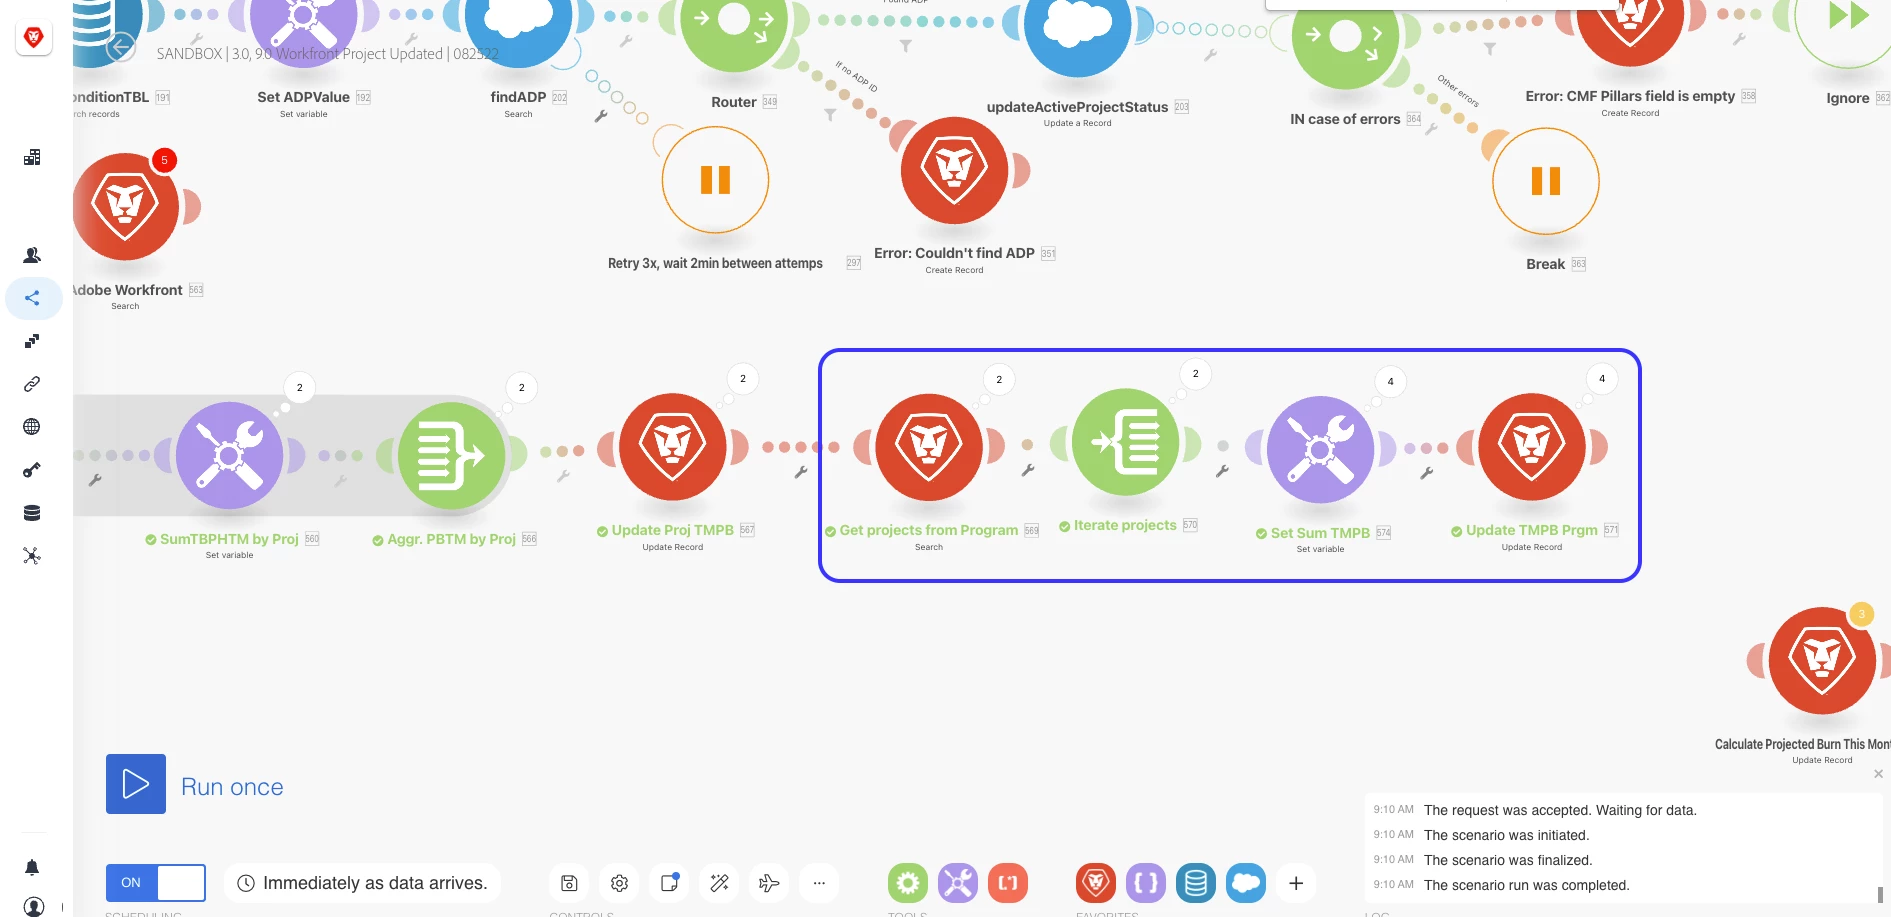This screenshot has height=917, width=1891.
Task: Click the red badge 5 on Adobe Workfront module
Action: (x=165, y=160)
